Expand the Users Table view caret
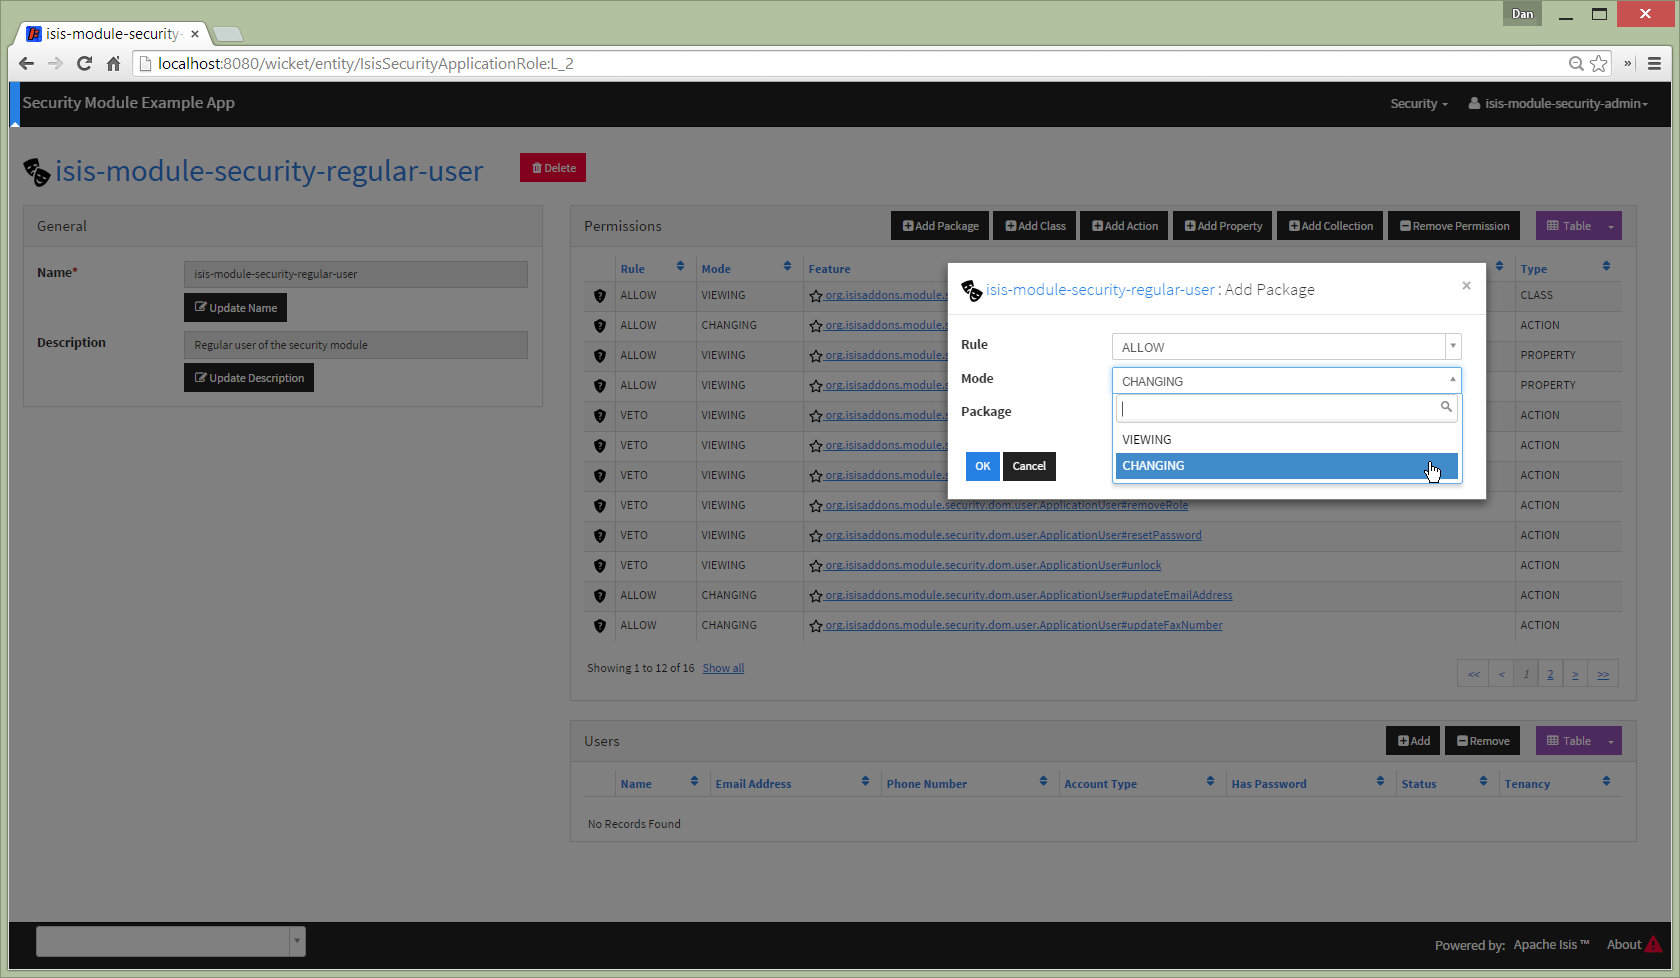 coord(1611,741)
